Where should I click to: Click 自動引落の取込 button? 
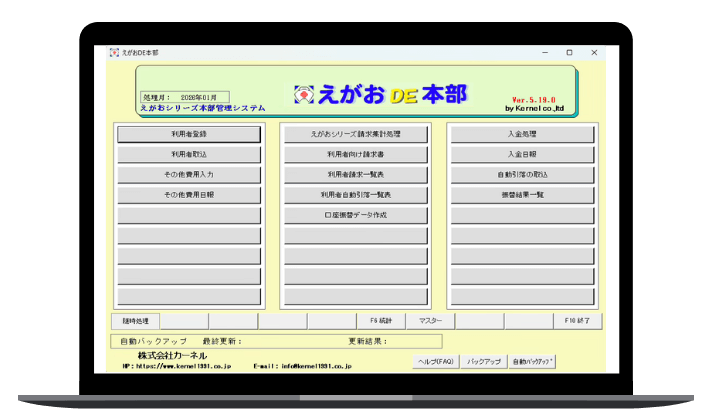point(522,175)
